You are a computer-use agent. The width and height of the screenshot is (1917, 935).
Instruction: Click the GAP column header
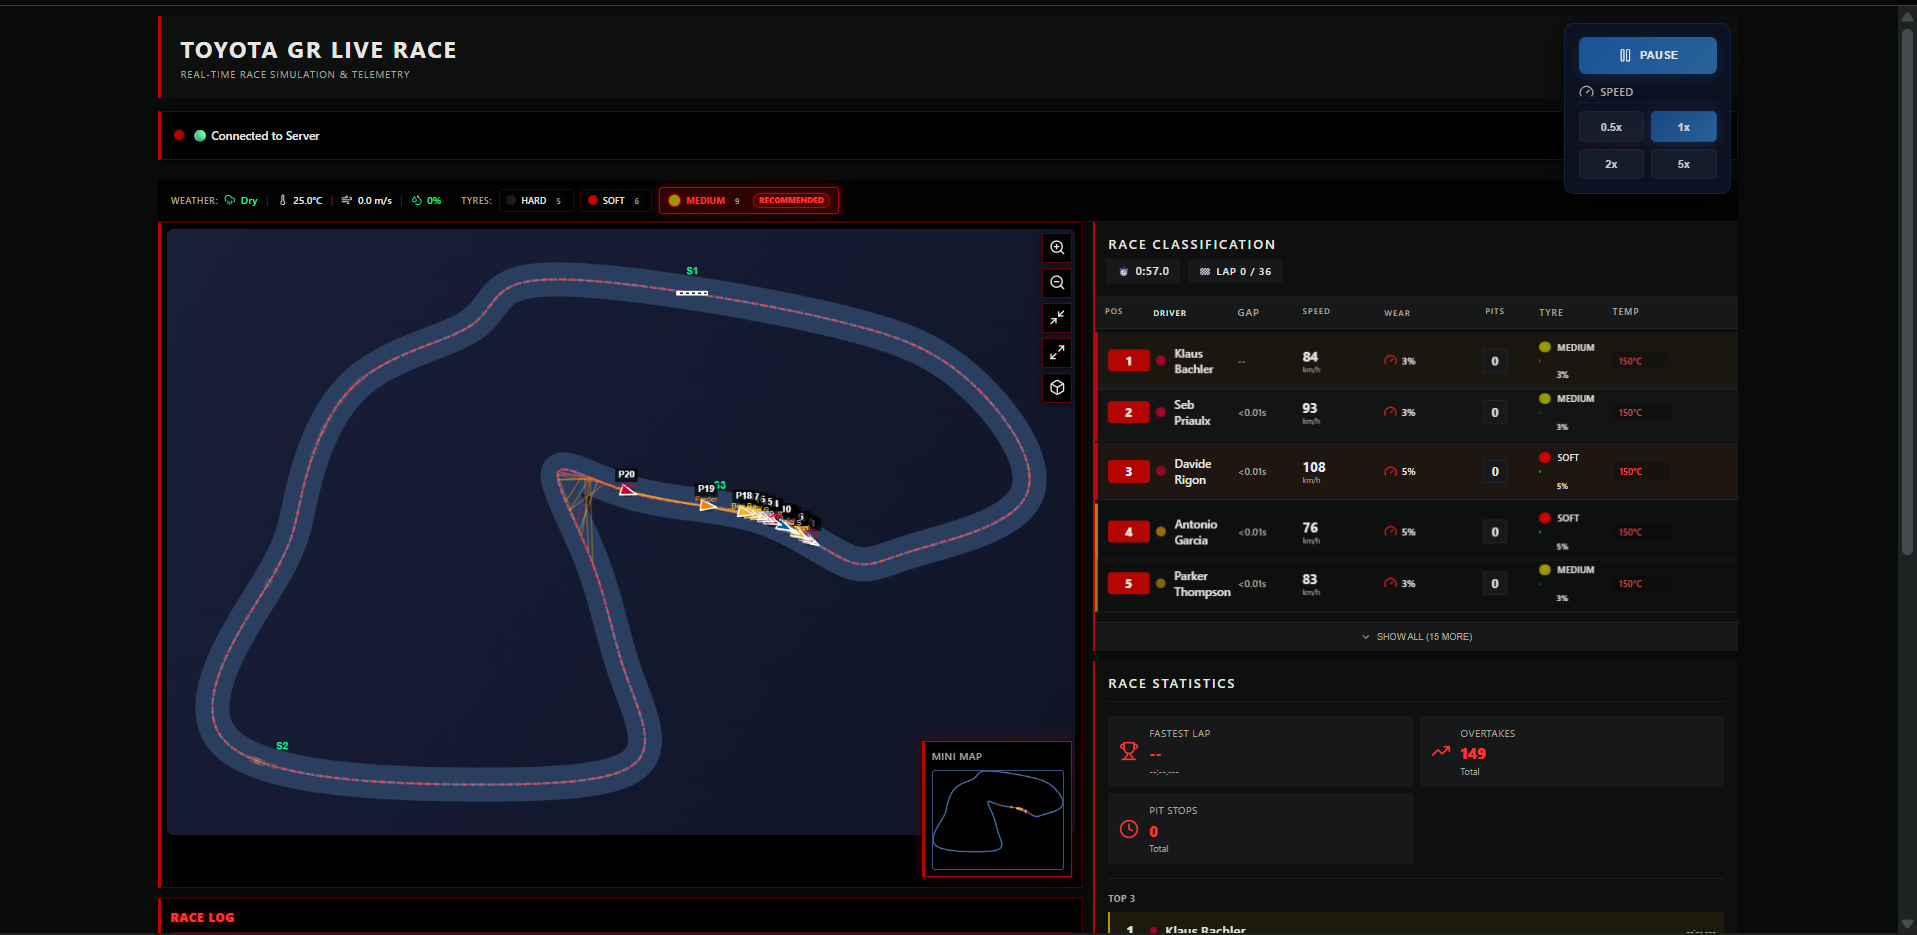coord(1248,313)
